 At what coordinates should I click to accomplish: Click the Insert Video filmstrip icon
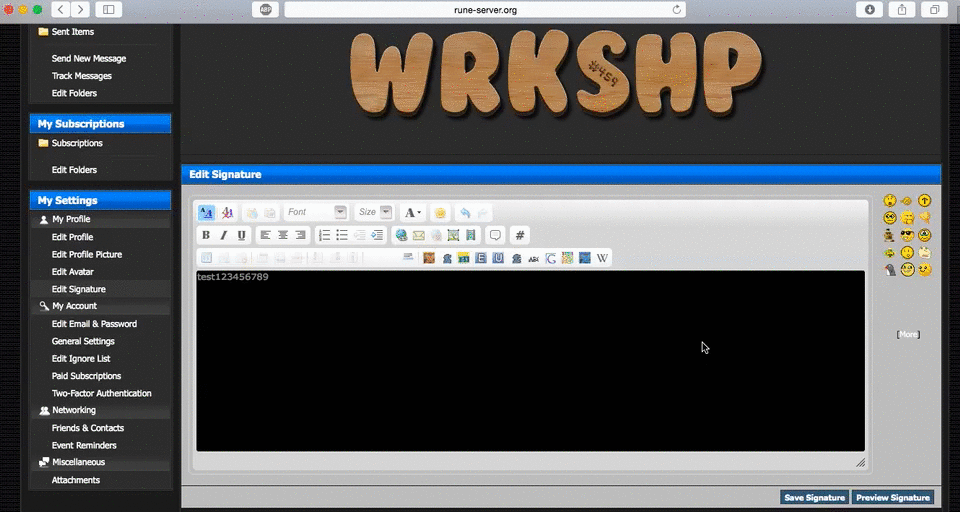pos(471,235)
